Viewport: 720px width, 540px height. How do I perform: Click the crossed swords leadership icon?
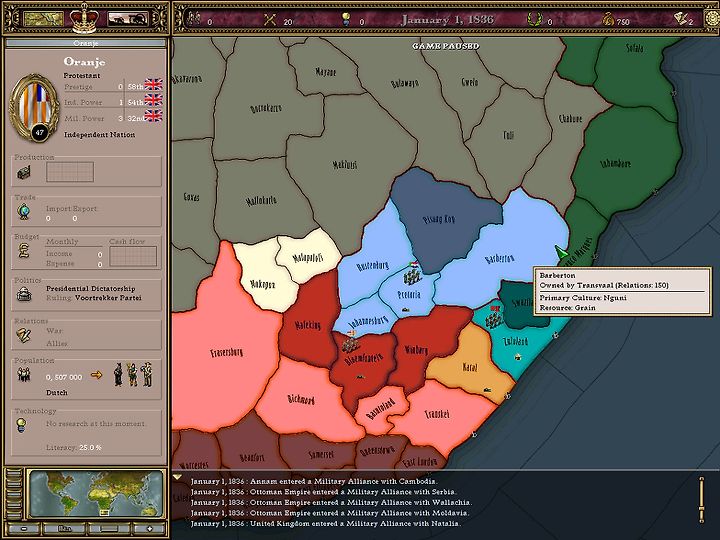270,20
